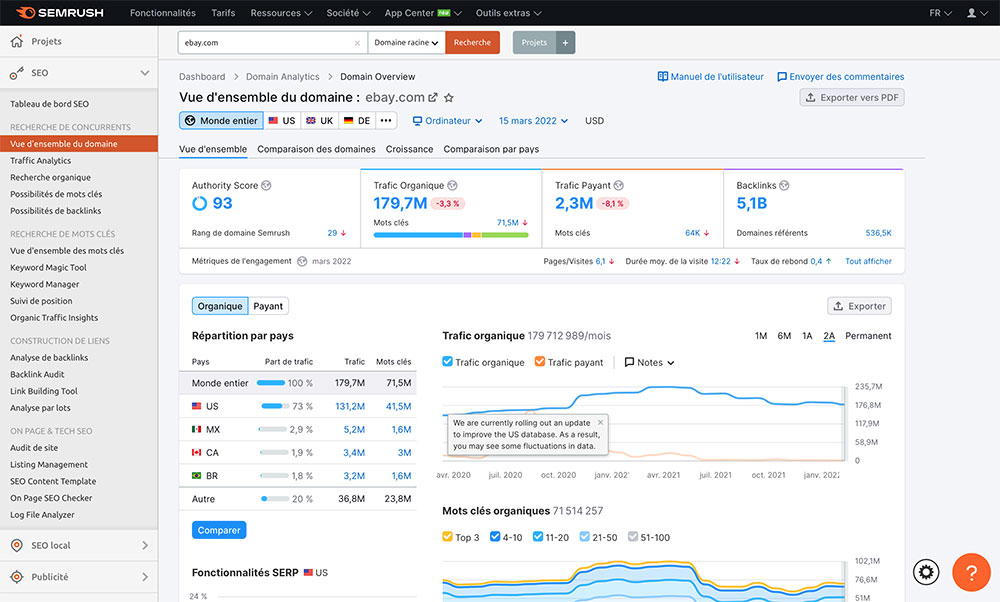The image size is (1000, 602).
Task: Click the more countries ellipsis button
Action: coord(386,121)
